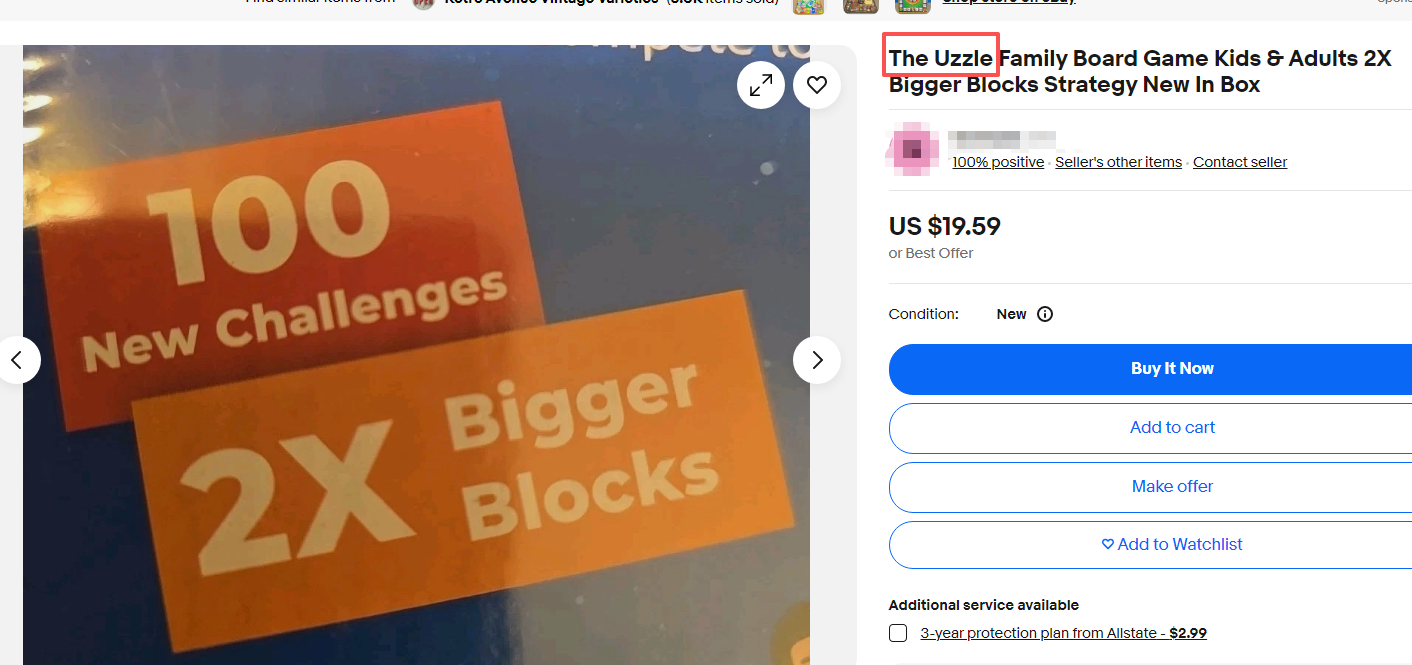Viewport: 1412px width, 665px height.
Task: Click the Shop store on eBay link
Action: point(1008,3)
